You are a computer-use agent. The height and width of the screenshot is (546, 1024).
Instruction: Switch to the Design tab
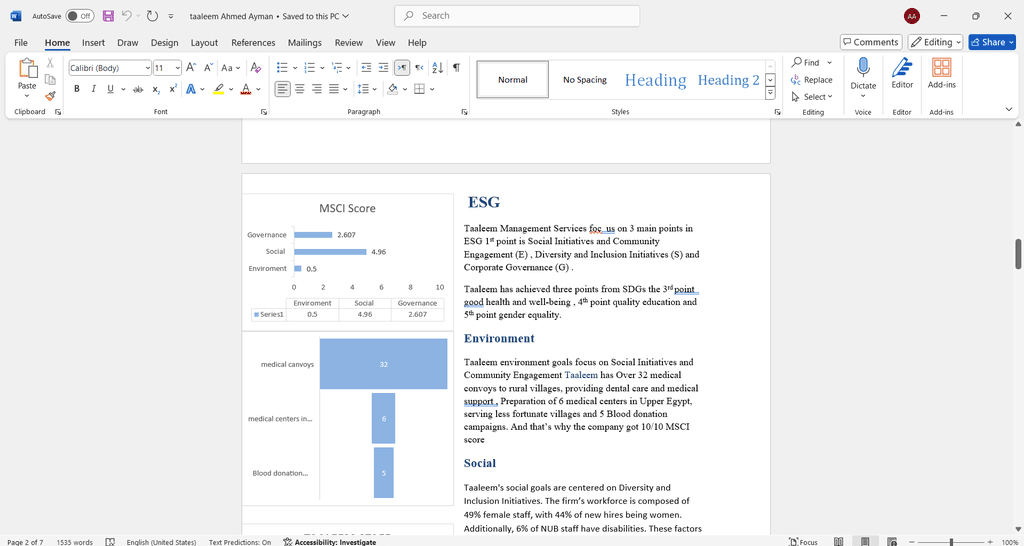pos(165,42)
